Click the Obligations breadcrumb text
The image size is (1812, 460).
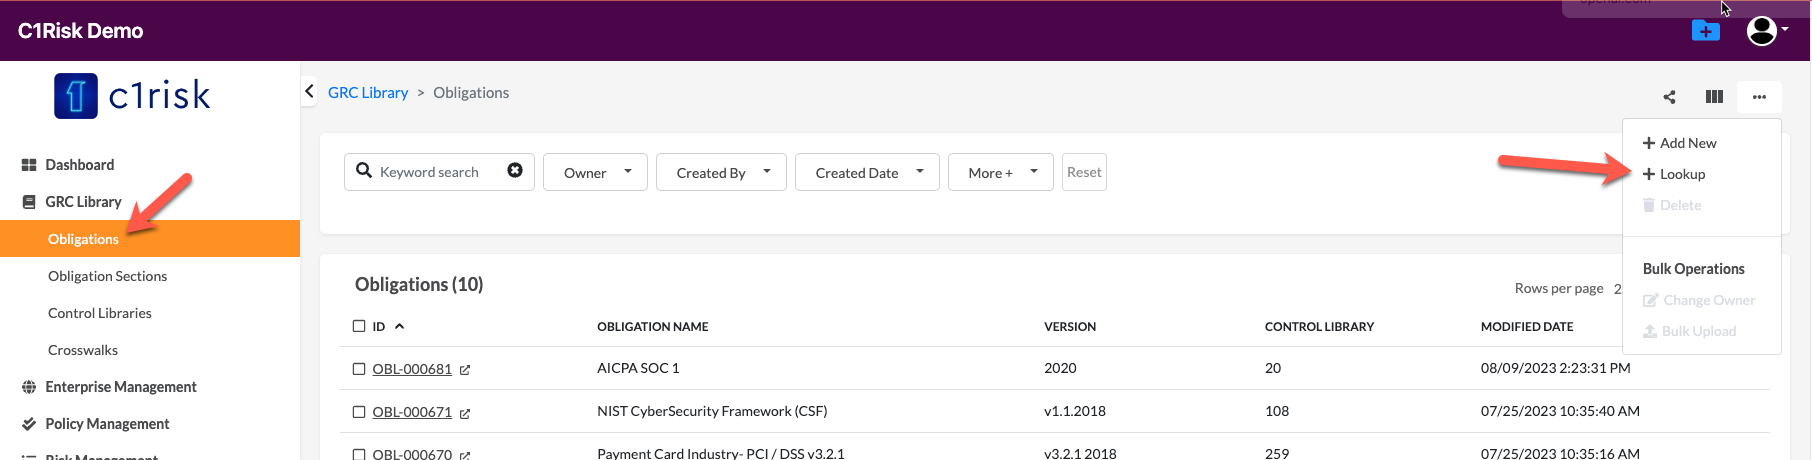tap(471, 92)
